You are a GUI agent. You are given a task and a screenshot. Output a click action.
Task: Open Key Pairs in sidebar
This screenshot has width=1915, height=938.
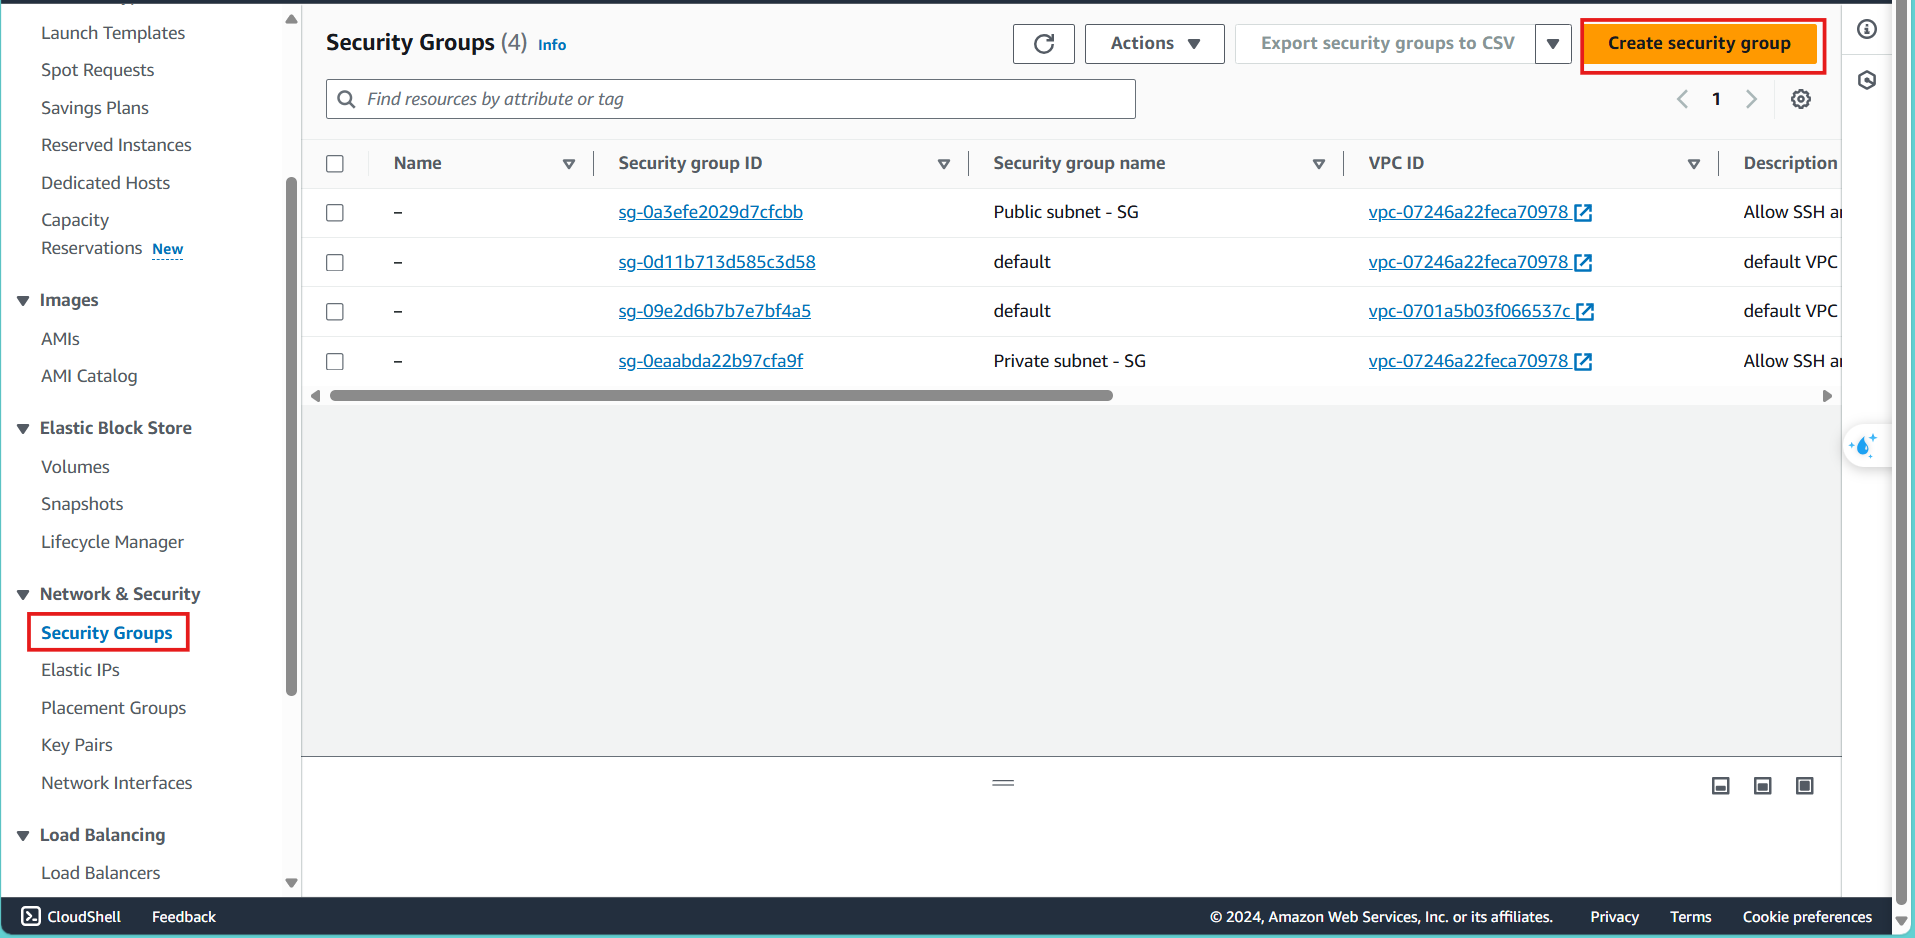[x=77, y=745]
